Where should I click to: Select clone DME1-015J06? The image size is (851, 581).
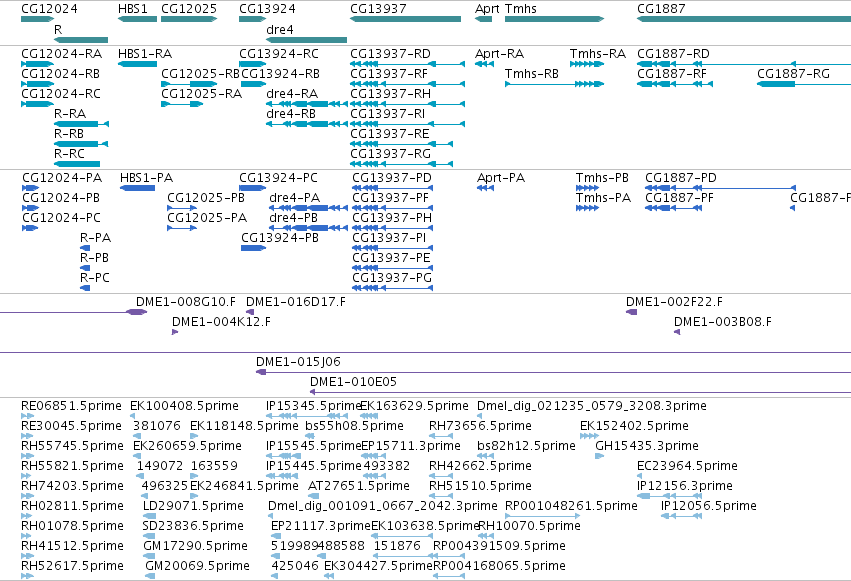pyautogui.click(x=299, y=362)
